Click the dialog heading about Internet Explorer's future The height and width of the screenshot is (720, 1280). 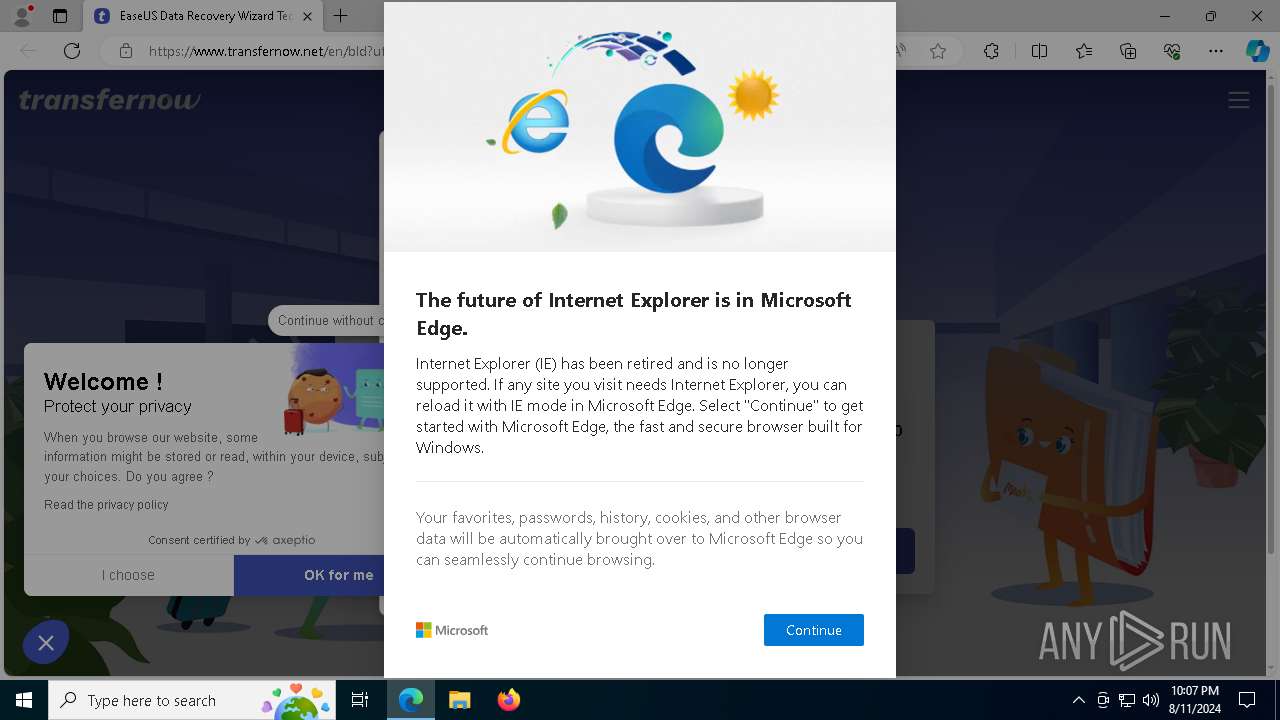tap(634, 314)
